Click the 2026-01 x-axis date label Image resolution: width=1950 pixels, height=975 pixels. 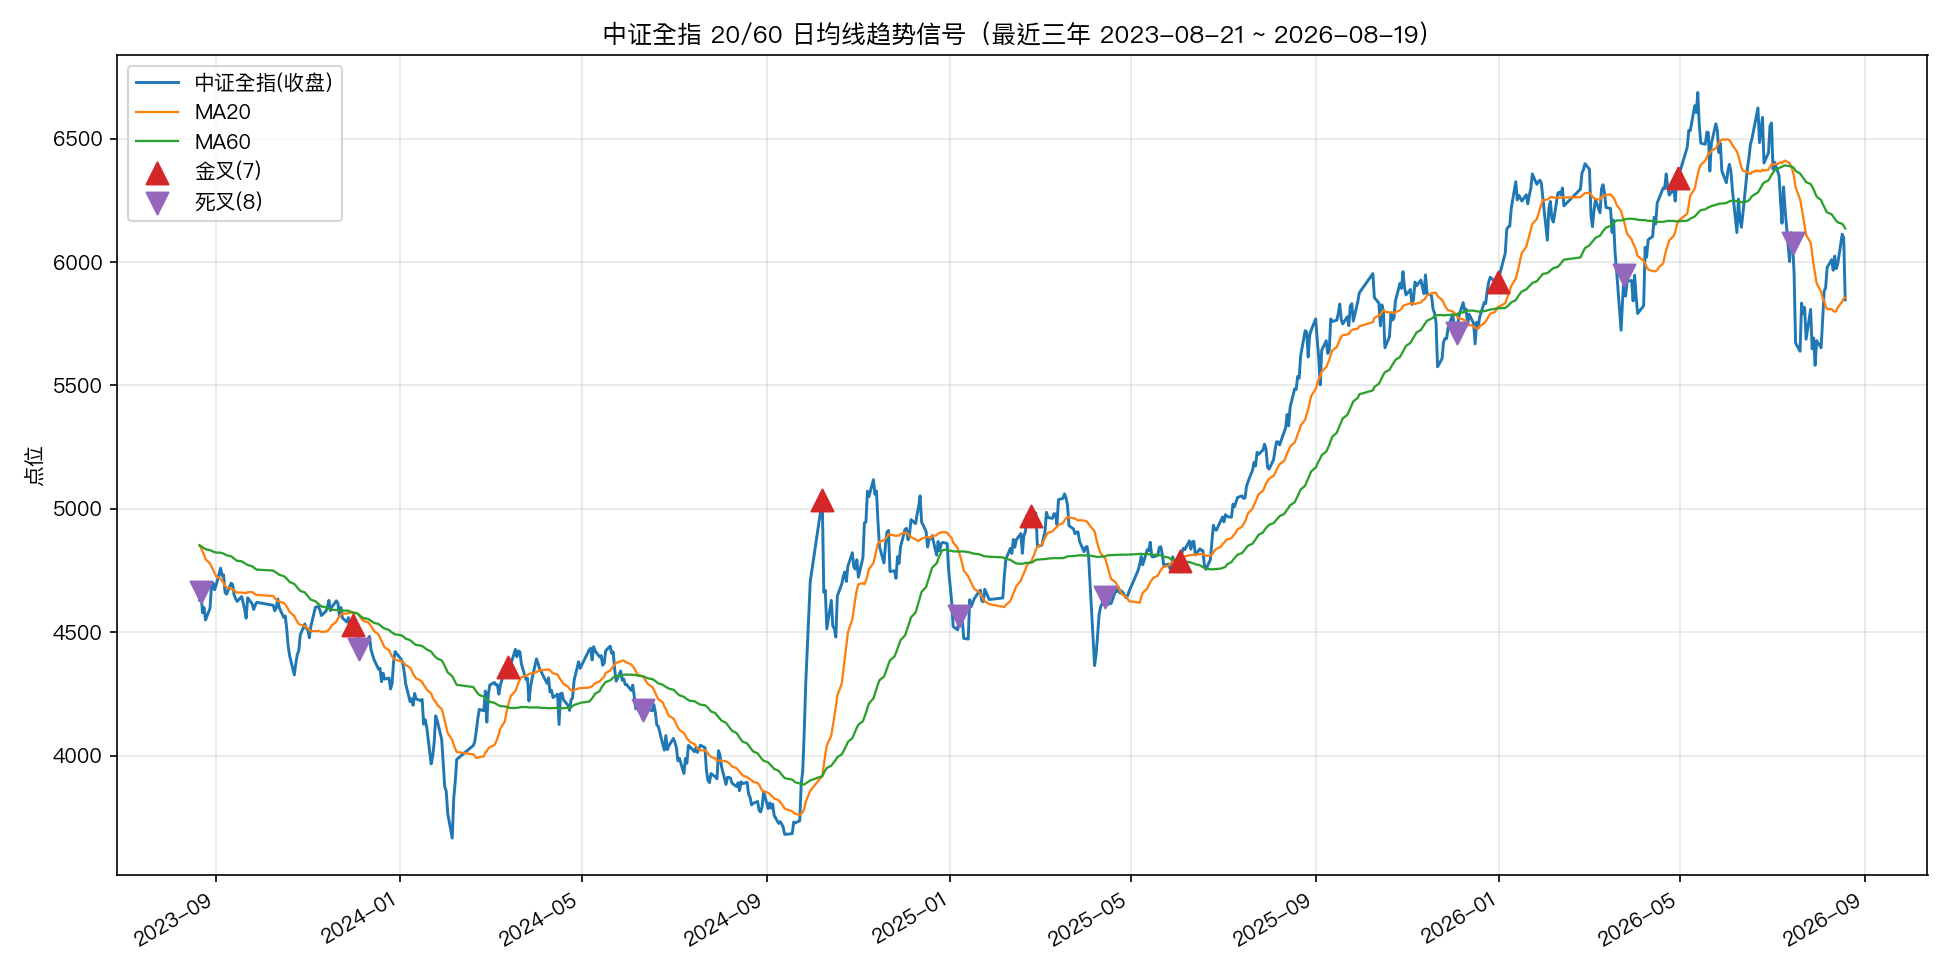1457,918
